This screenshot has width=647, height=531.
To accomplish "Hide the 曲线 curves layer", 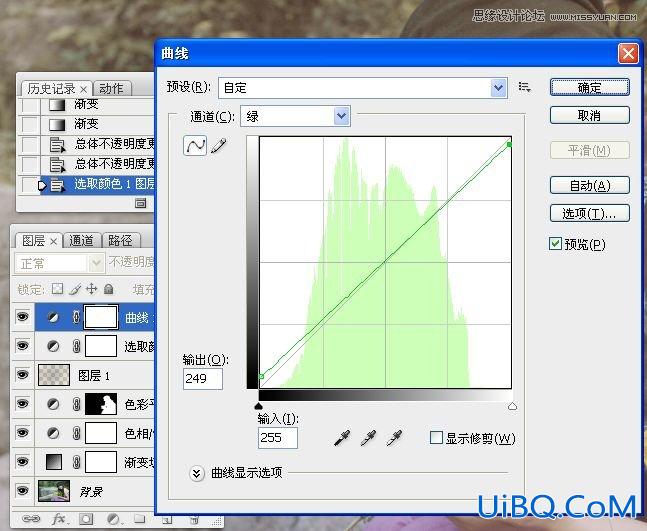I will coord(22,317).
